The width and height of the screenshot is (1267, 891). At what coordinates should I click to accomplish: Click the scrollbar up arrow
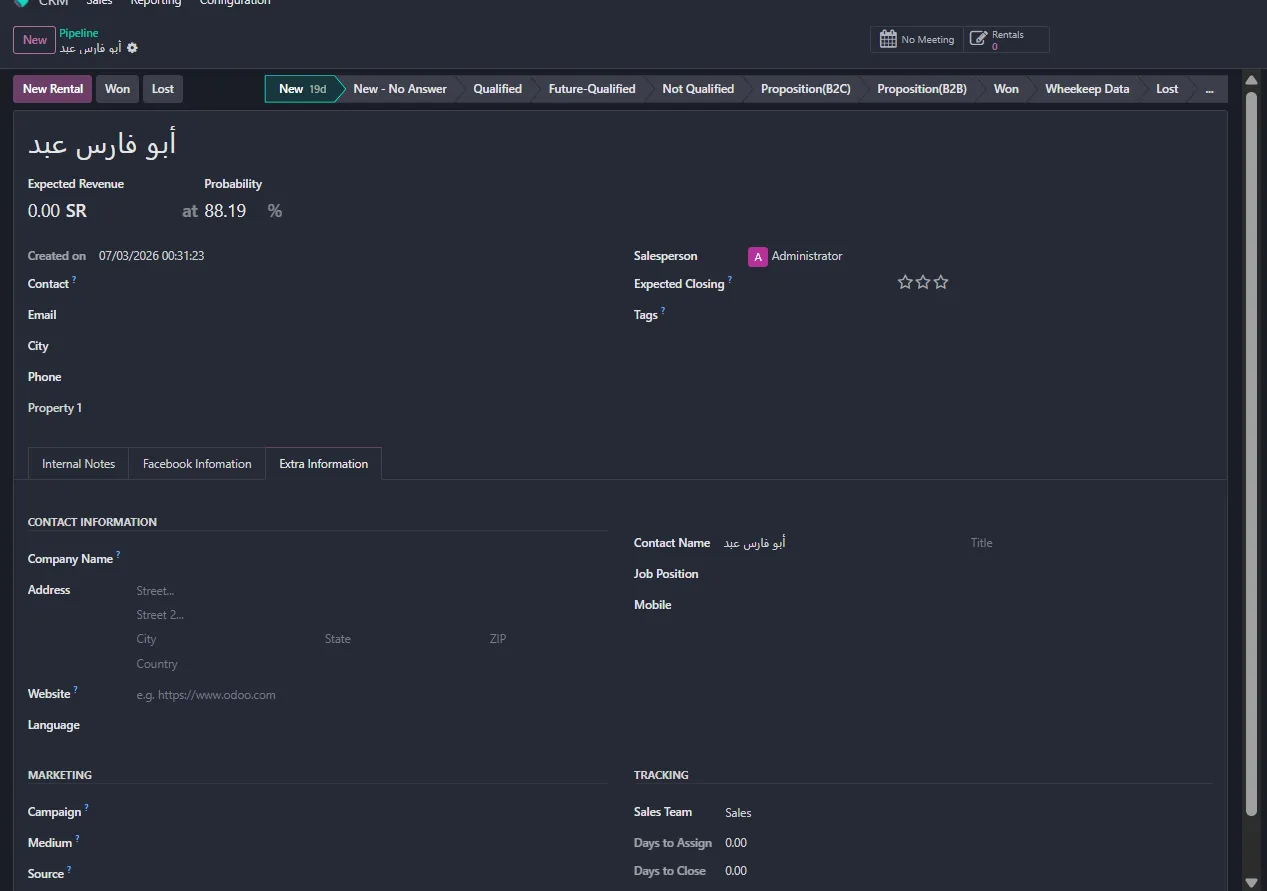click(1250, 79)
